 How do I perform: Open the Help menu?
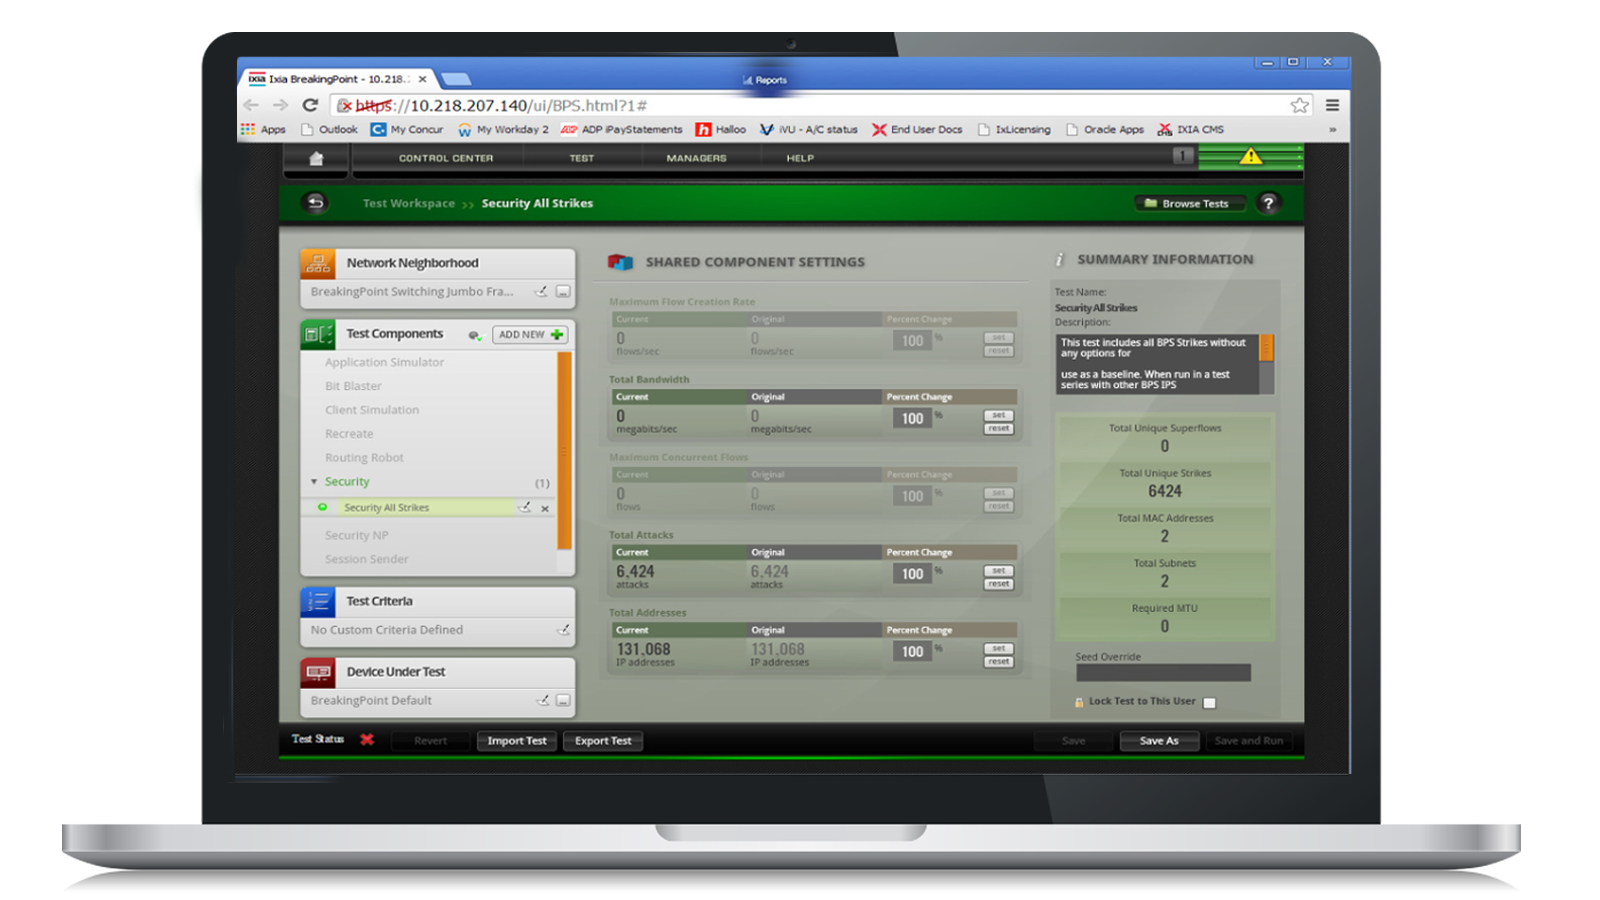pos(800,158)
